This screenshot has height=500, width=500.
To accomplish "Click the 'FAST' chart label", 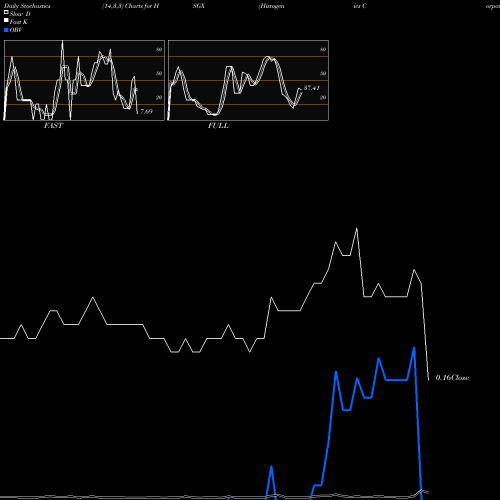I will [x=54, y=126].
